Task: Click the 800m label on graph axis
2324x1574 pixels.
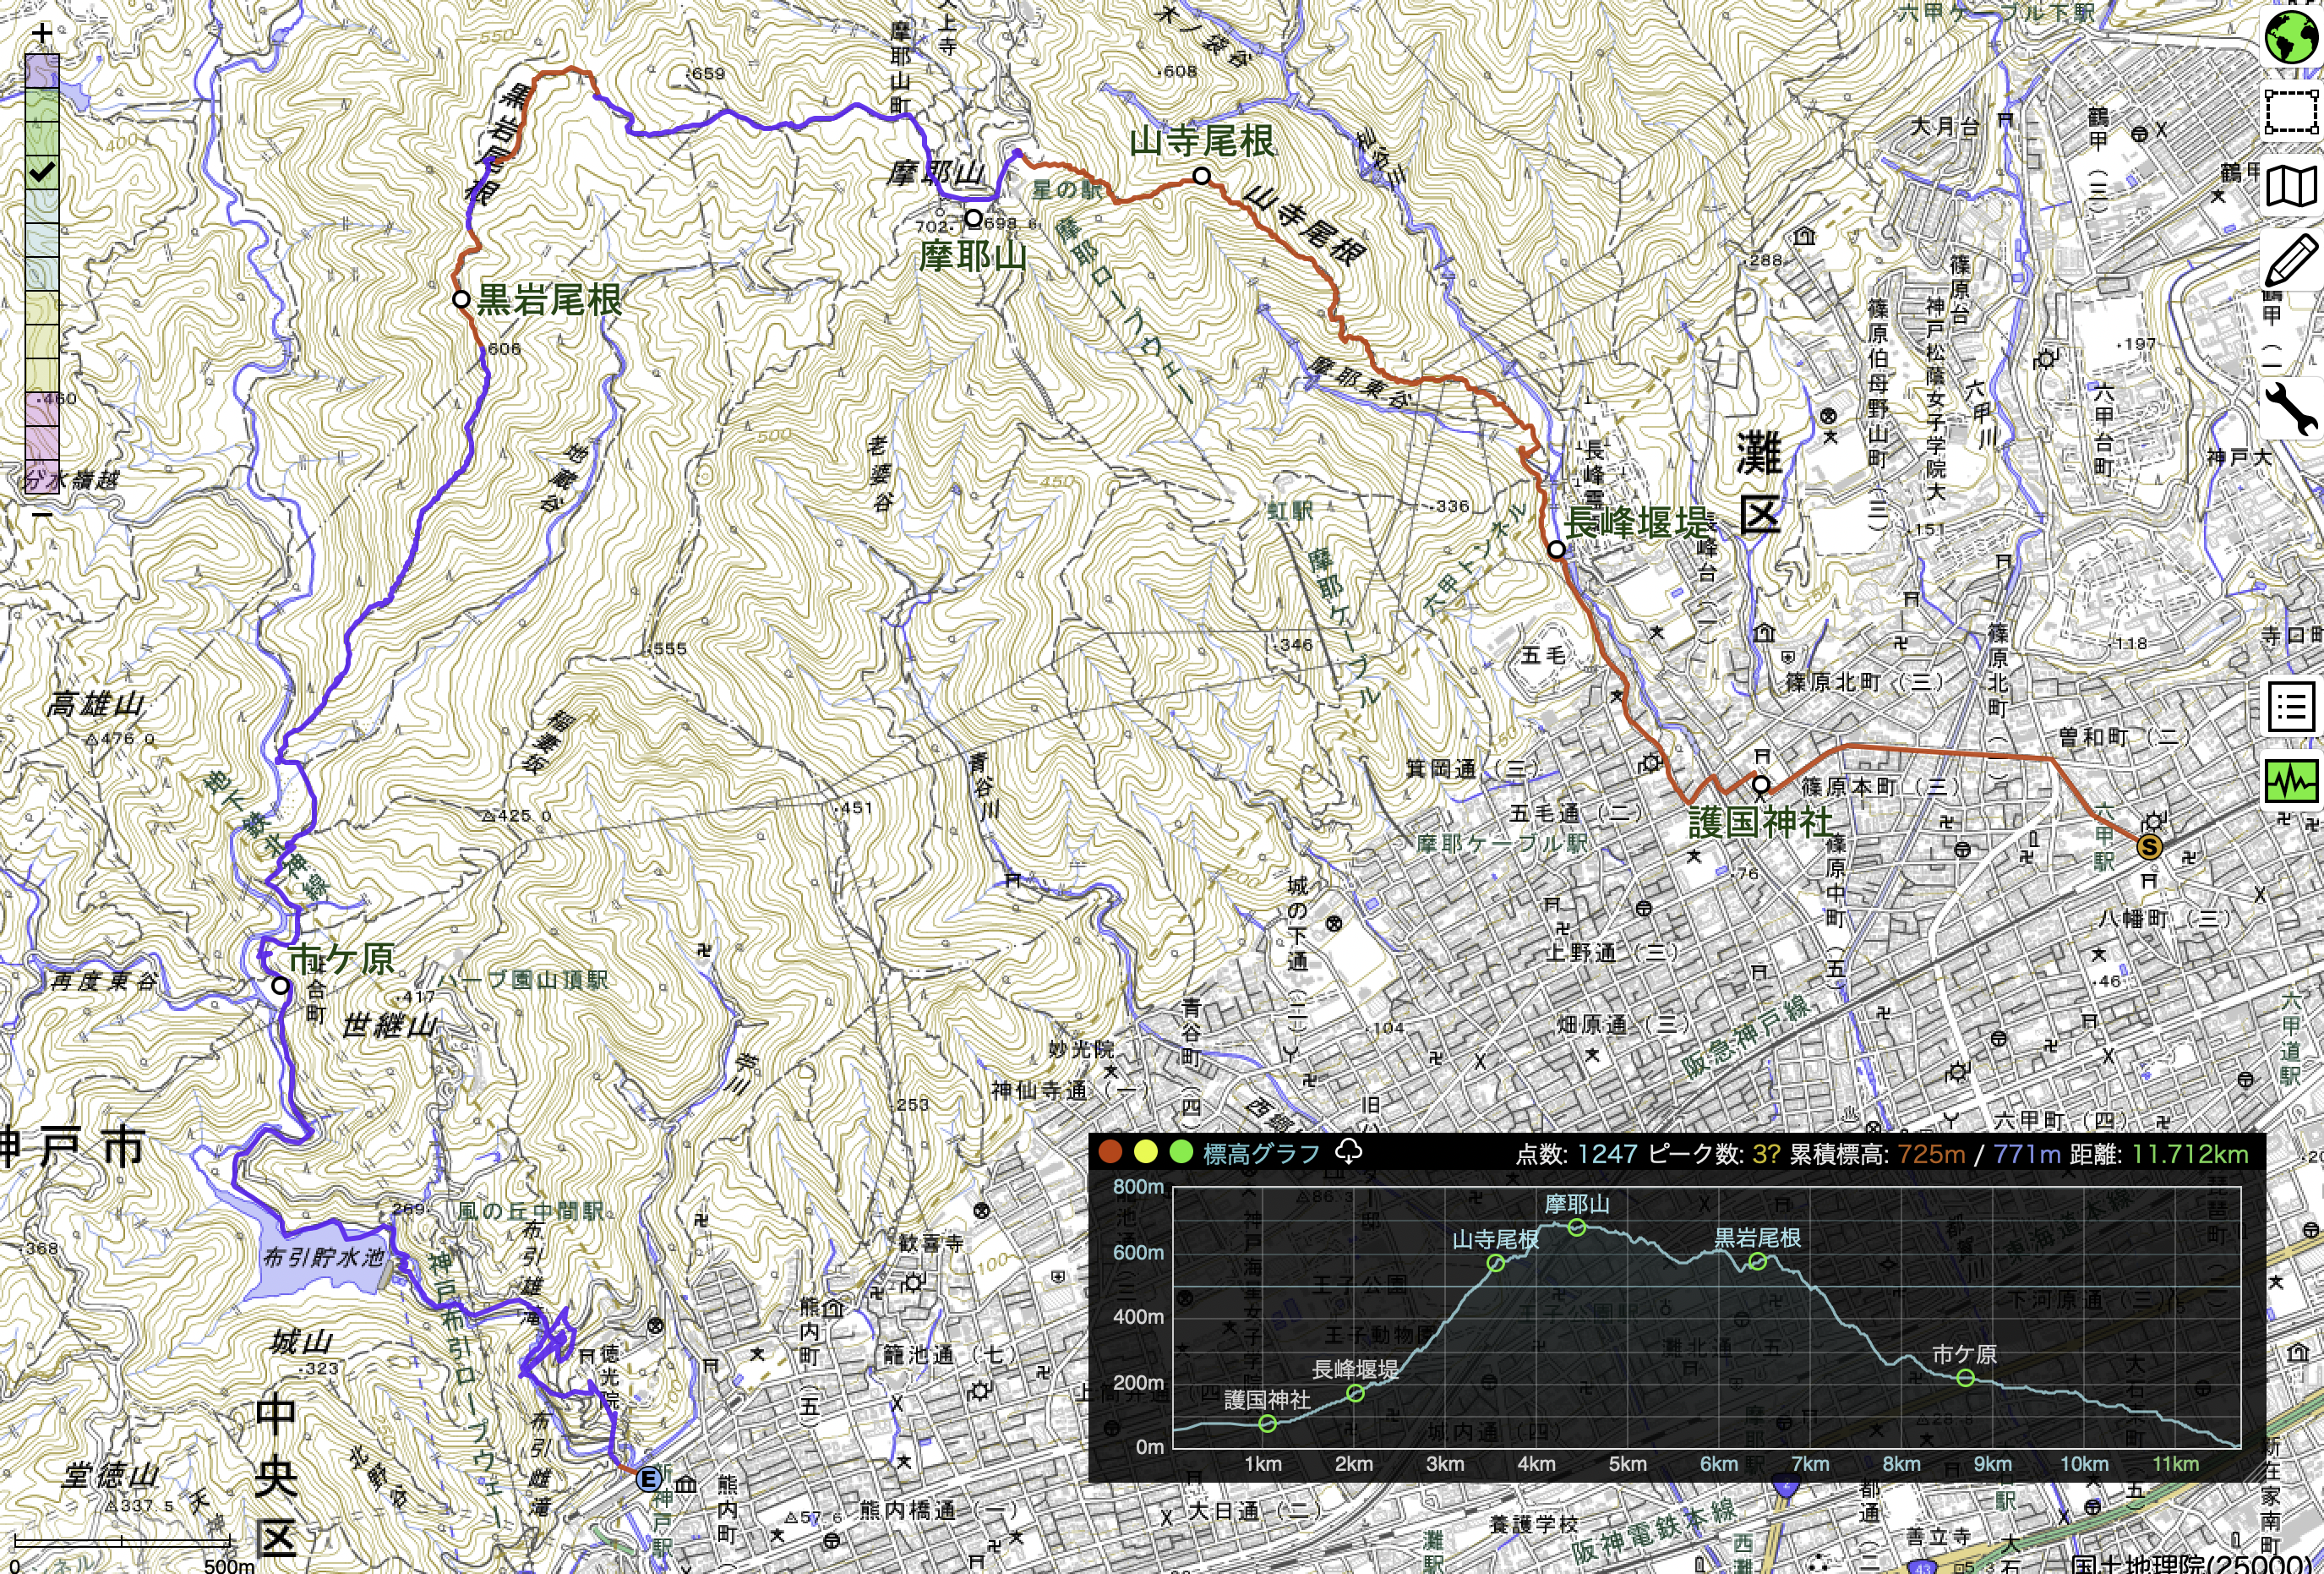Action: coord(1139,1187)
